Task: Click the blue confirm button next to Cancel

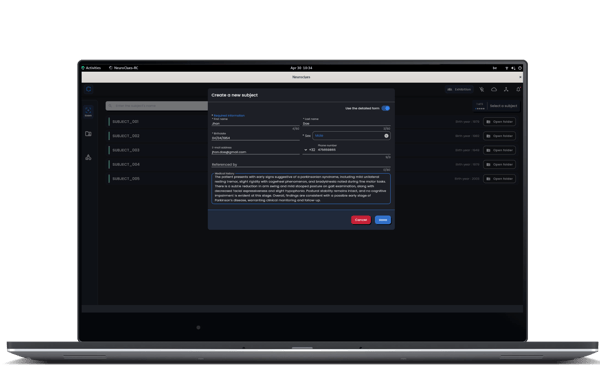Action: 383,220
